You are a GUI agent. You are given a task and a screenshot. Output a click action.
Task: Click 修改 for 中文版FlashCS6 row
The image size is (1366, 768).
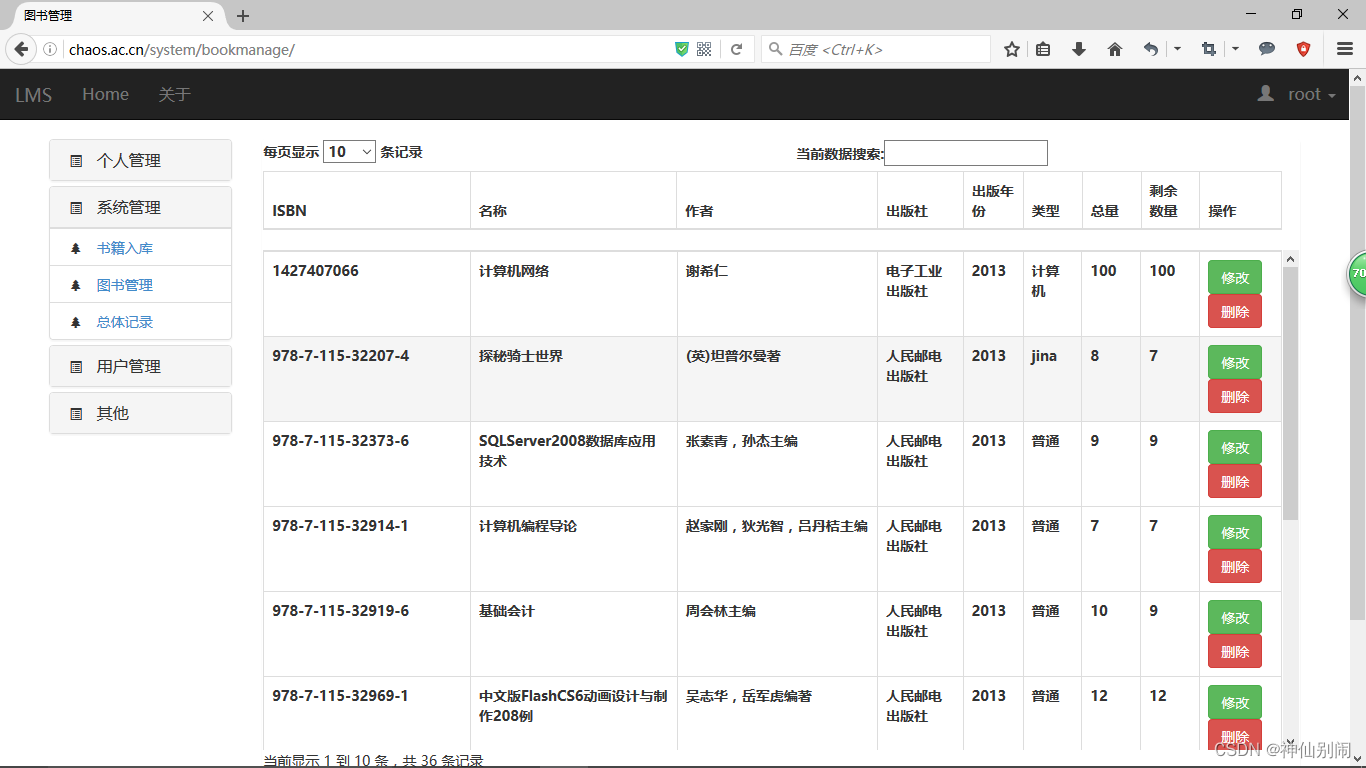tap(1235, 702)
